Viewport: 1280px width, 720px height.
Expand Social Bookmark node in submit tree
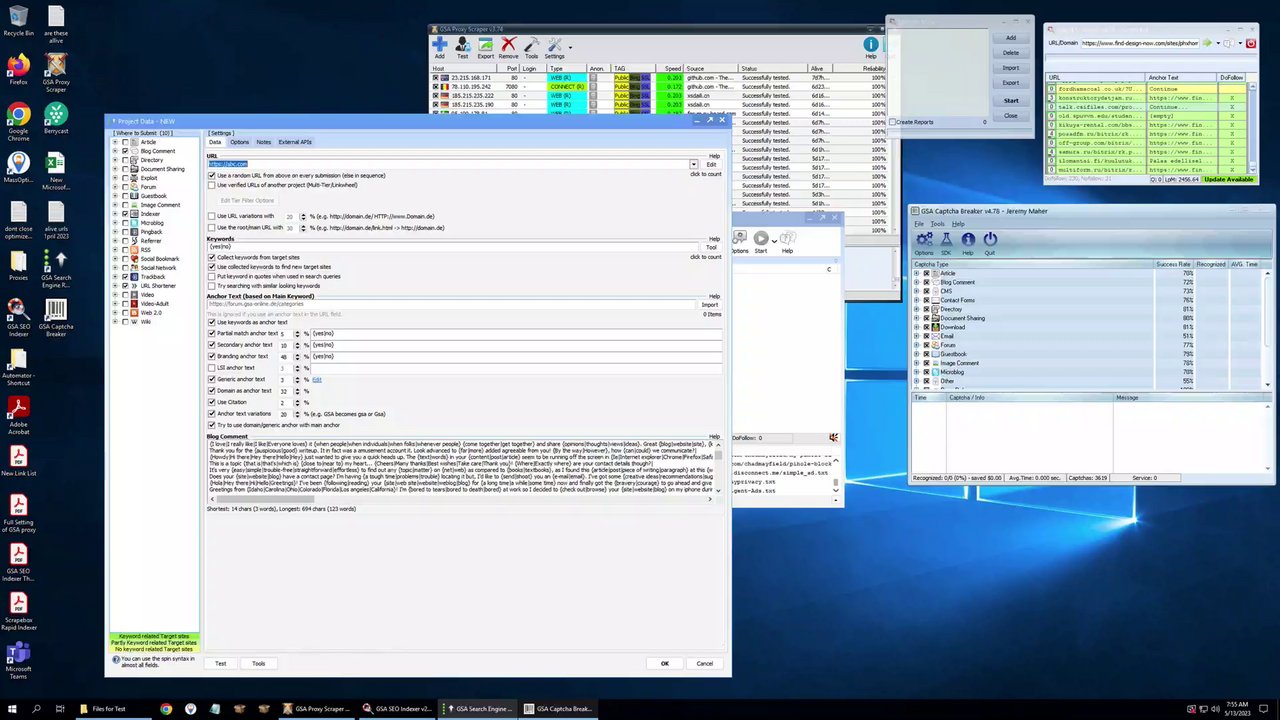click(115, 259)
